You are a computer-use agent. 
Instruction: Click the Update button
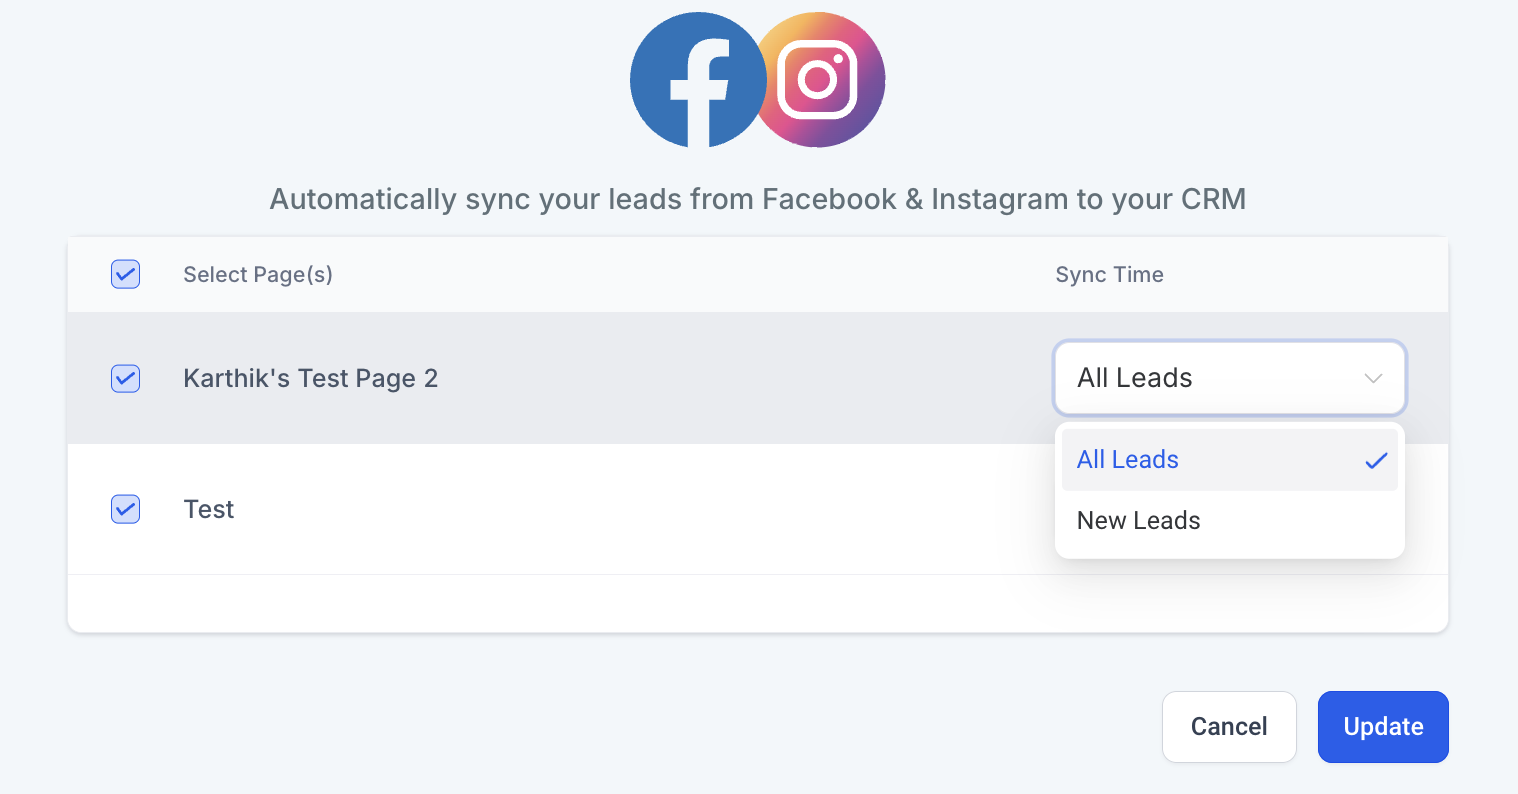[1383, 727]
